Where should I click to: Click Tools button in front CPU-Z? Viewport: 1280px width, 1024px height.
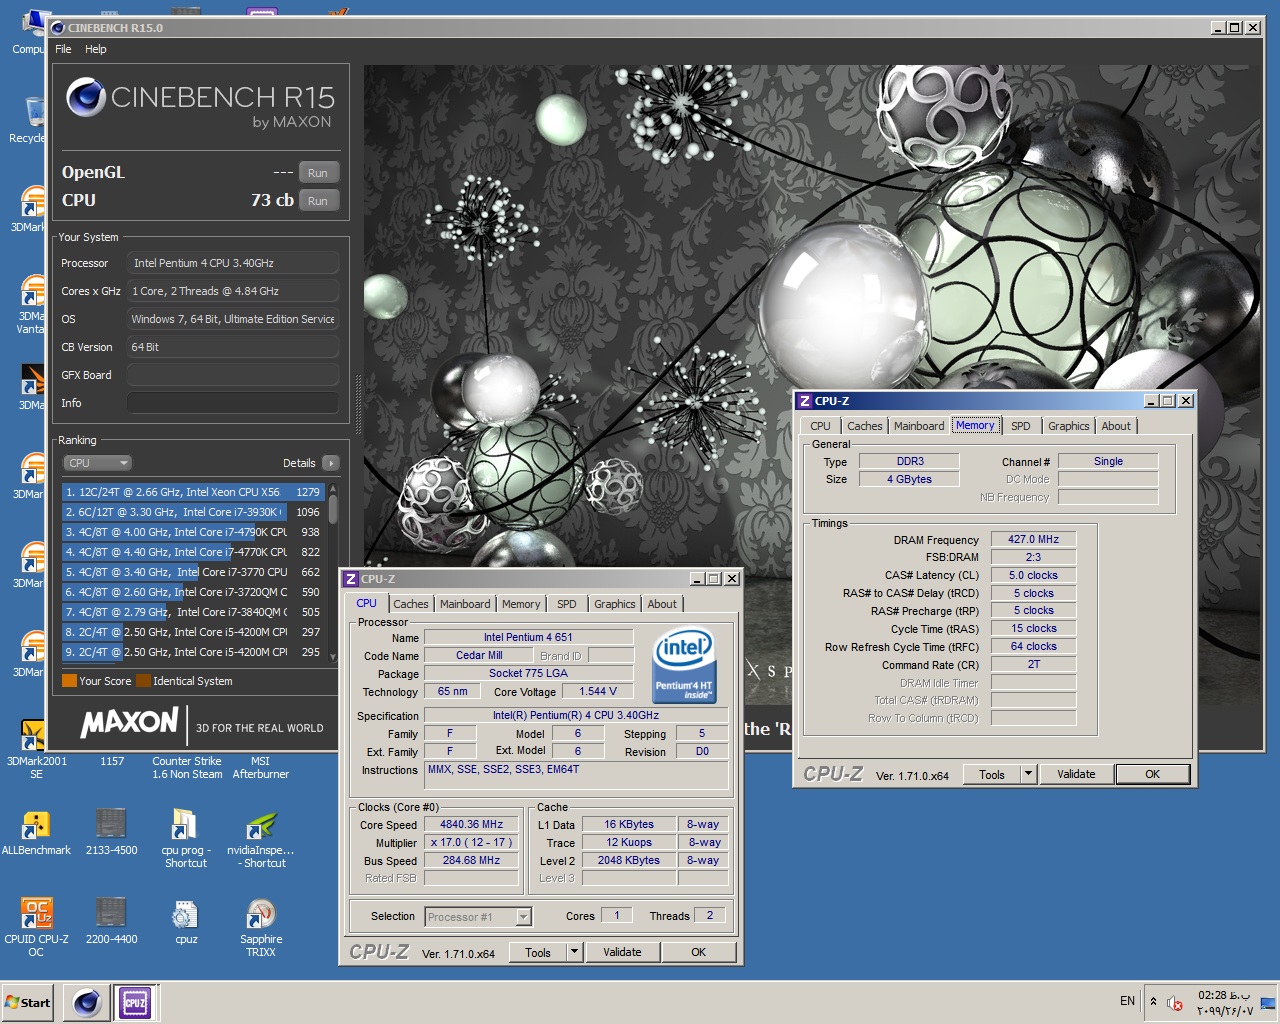click(x=538, y=953)
